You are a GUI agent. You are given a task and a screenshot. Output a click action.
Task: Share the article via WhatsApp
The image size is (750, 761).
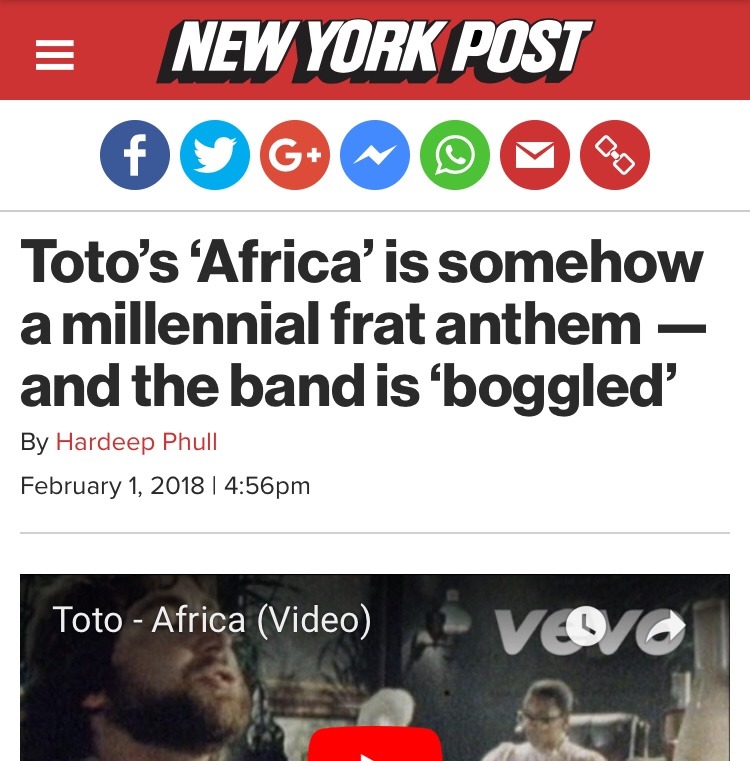pos(455,155)
